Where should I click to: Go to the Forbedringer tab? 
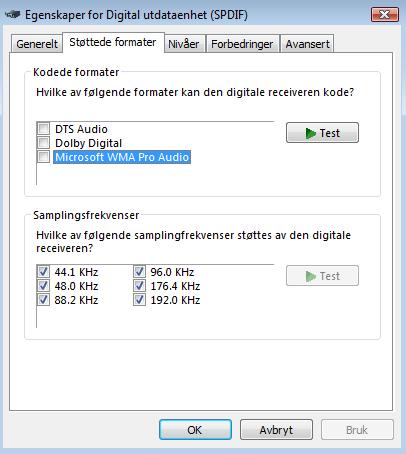pos(242,44)
